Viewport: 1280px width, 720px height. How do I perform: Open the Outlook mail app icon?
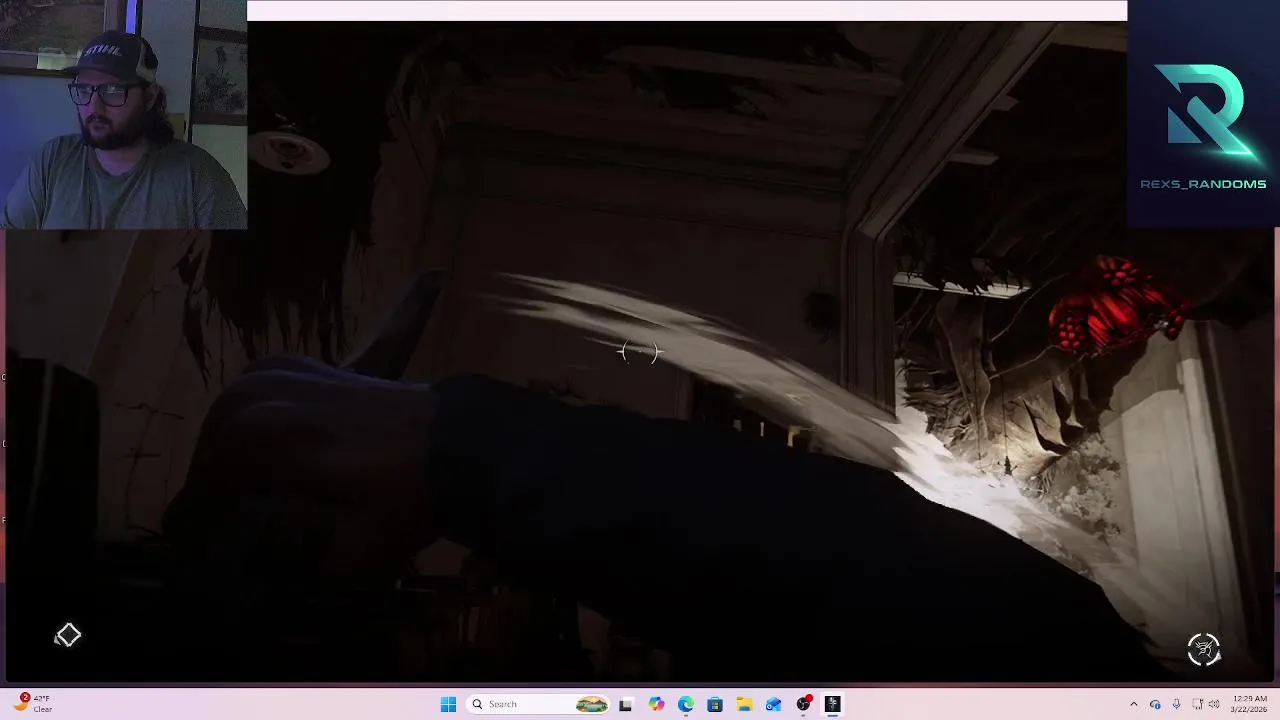pos(773,704)
